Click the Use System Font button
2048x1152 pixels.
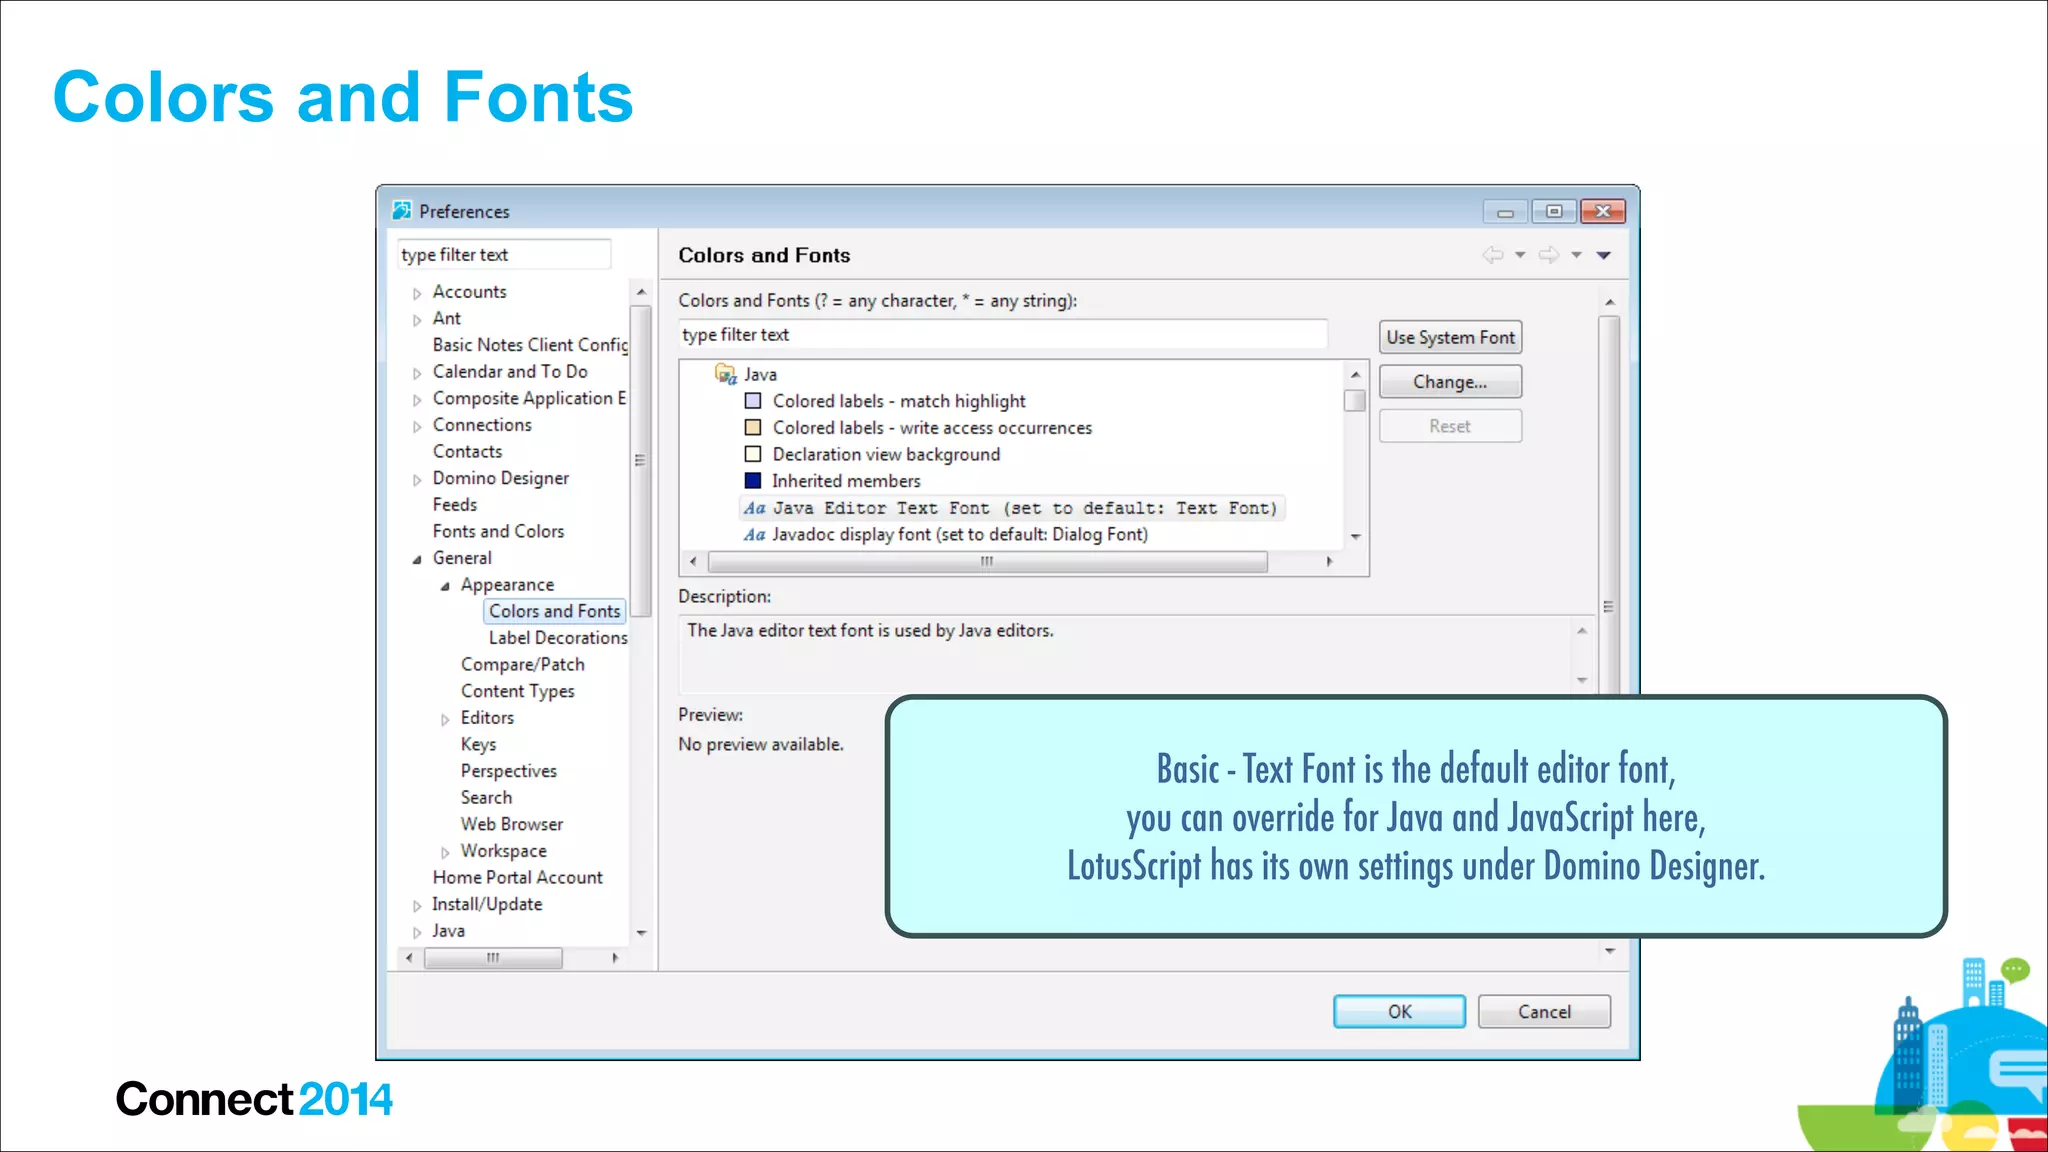(x=1450, y=337)
